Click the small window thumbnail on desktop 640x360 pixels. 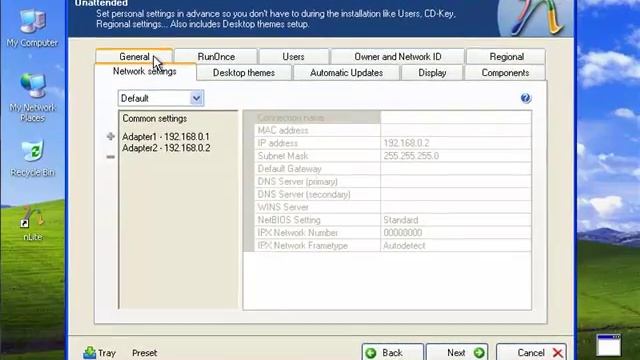609,345
